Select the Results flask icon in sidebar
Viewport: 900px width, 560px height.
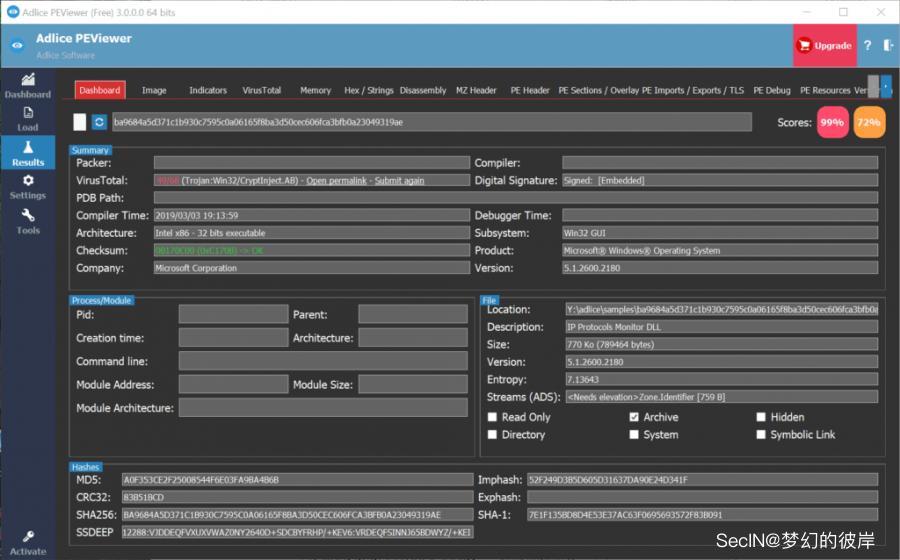tap(28, 153)
